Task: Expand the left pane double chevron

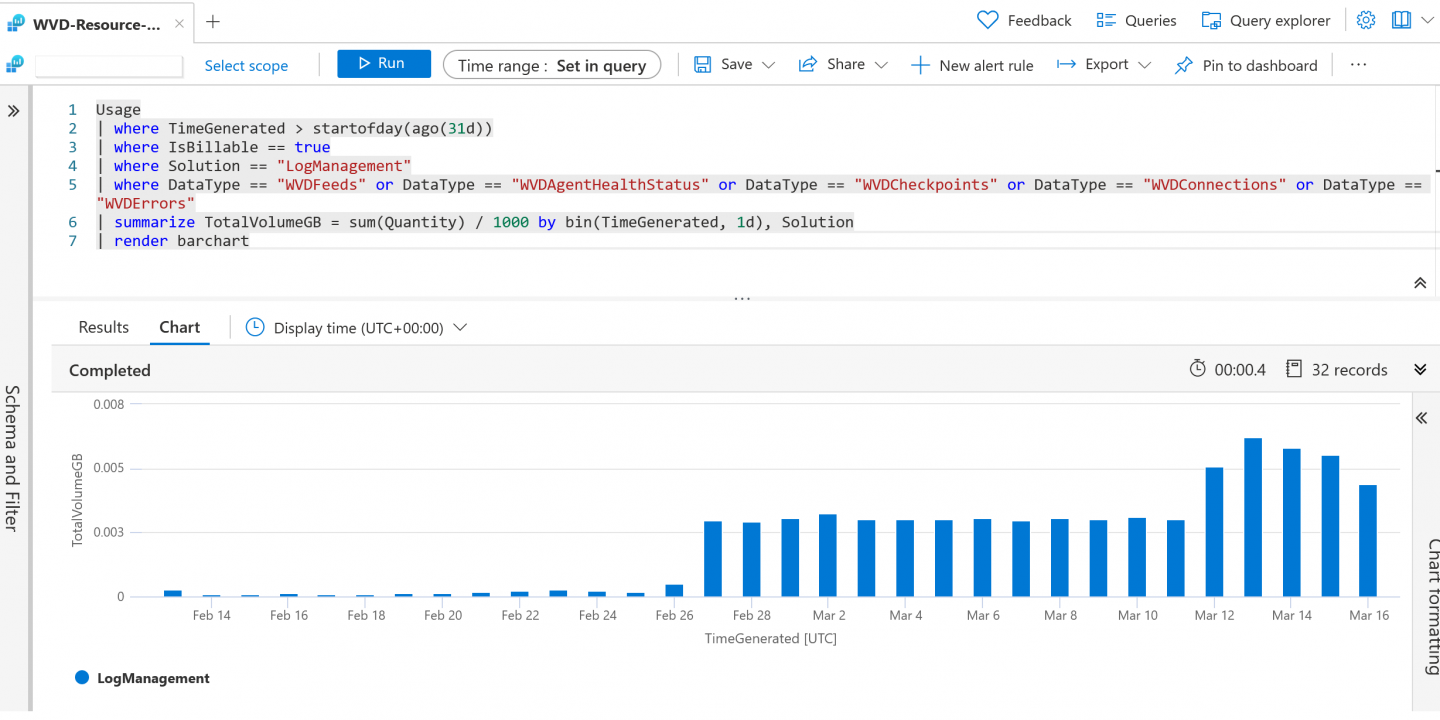Action: pos(14,111)
